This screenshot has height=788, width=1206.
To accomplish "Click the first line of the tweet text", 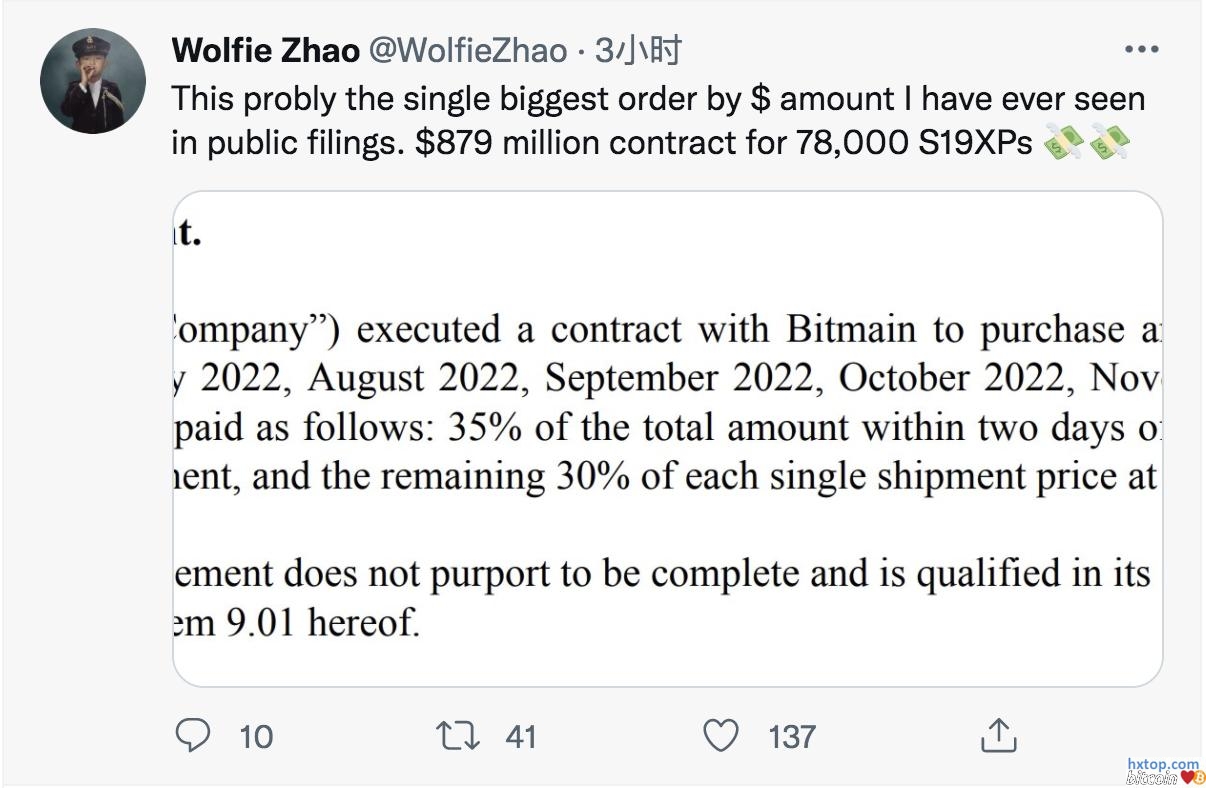I will click(x=658, y=99).
